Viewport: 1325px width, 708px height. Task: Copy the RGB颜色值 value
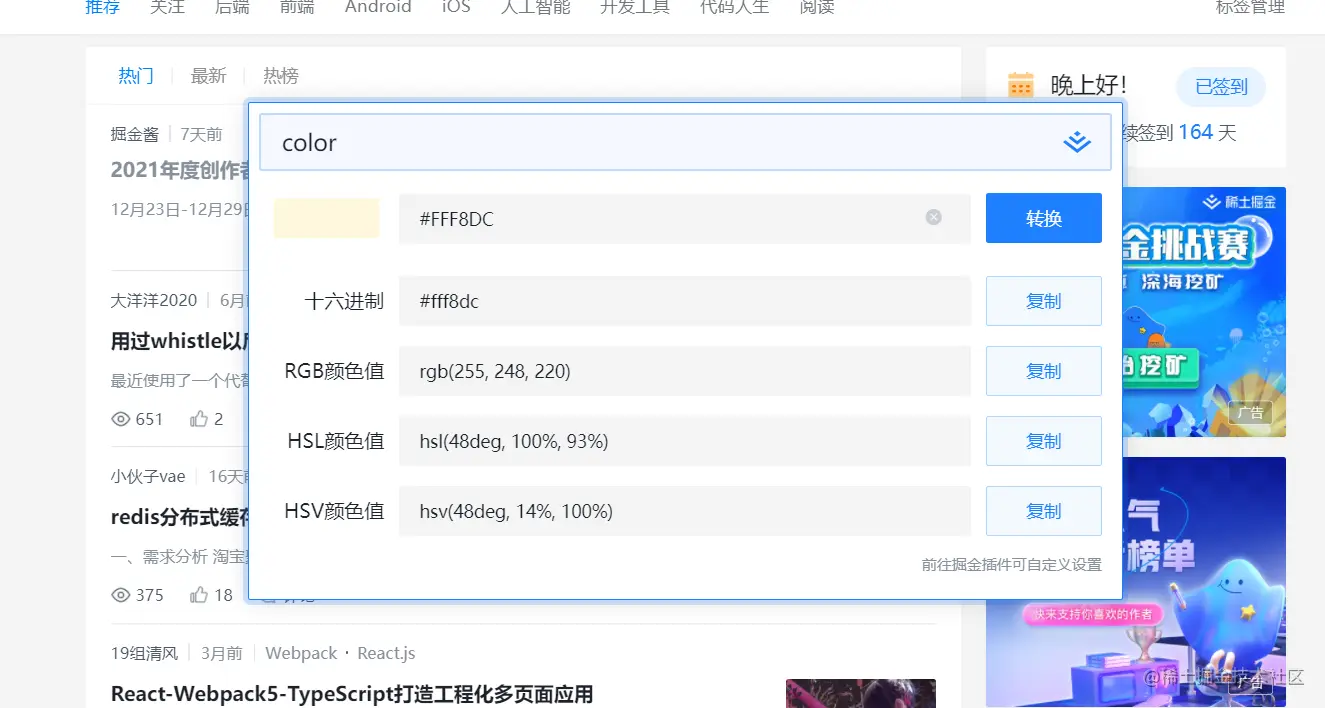[x=1044, y=371]
